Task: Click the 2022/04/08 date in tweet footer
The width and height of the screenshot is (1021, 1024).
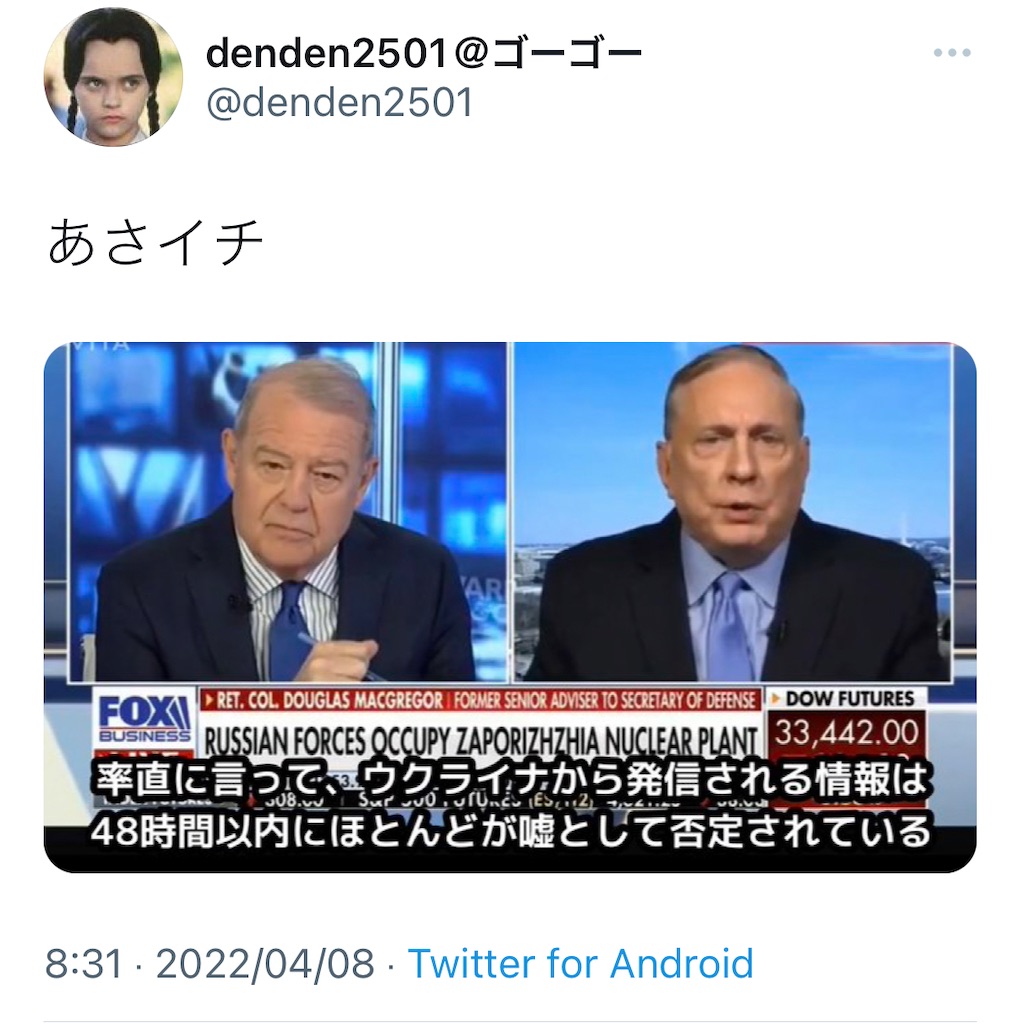Action: click(x=265, y=964)
